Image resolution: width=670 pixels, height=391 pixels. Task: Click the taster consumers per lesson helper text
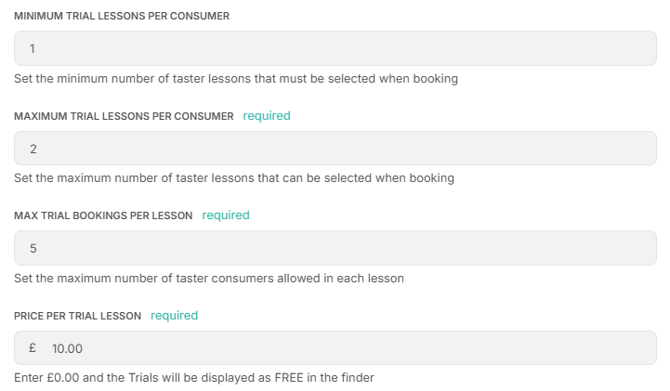209,278
